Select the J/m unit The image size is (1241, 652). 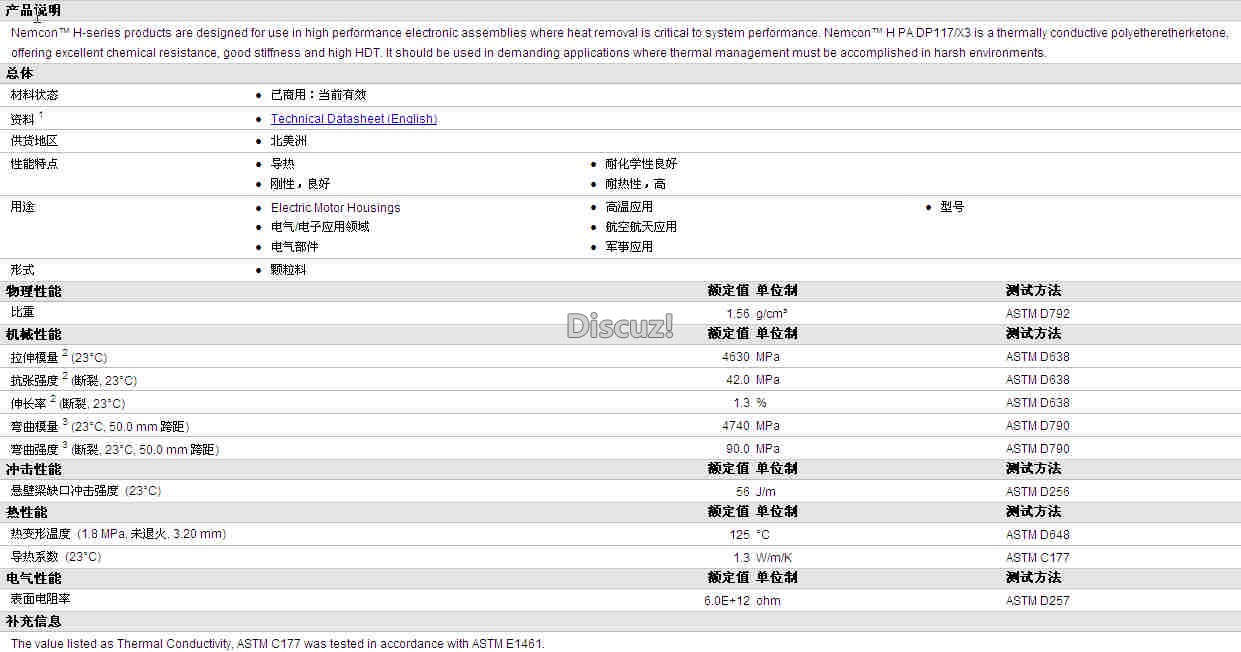766,492
